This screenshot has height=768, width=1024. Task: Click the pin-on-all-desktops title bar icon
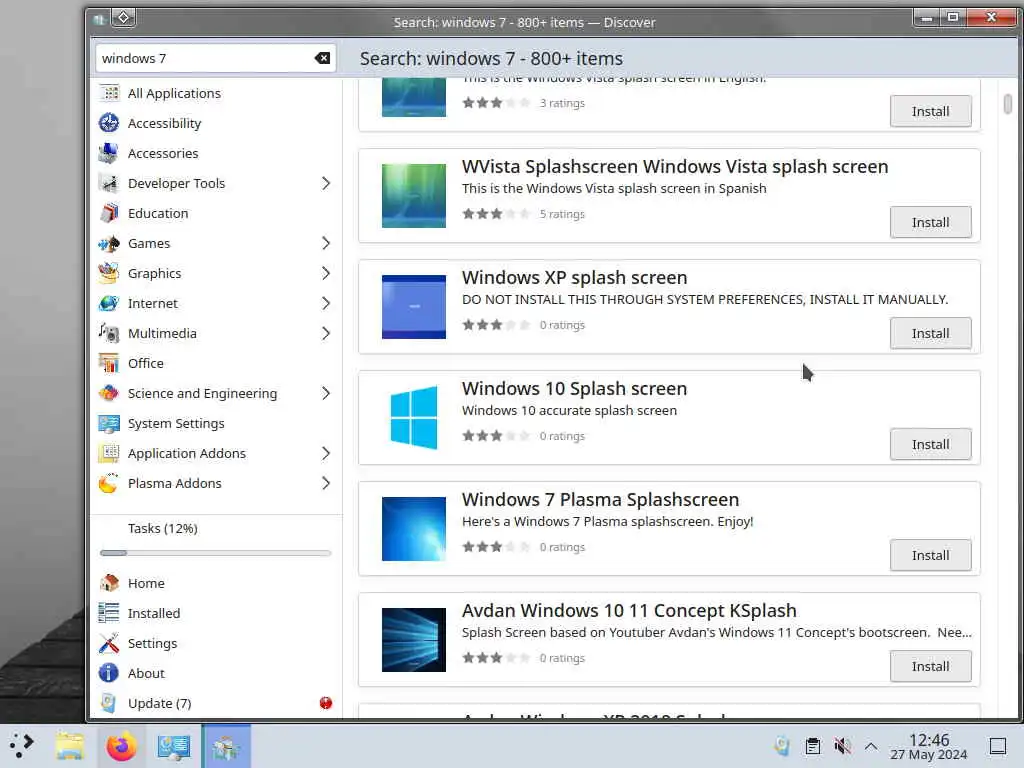coord(123,18)
